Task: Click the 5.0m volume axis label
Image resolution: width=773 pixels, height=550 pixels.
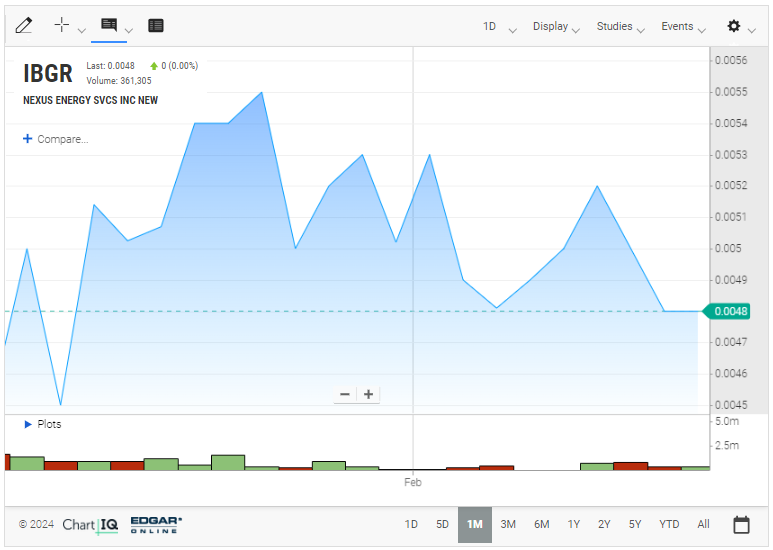Action: pyautogui.click(x=727, y=422)
